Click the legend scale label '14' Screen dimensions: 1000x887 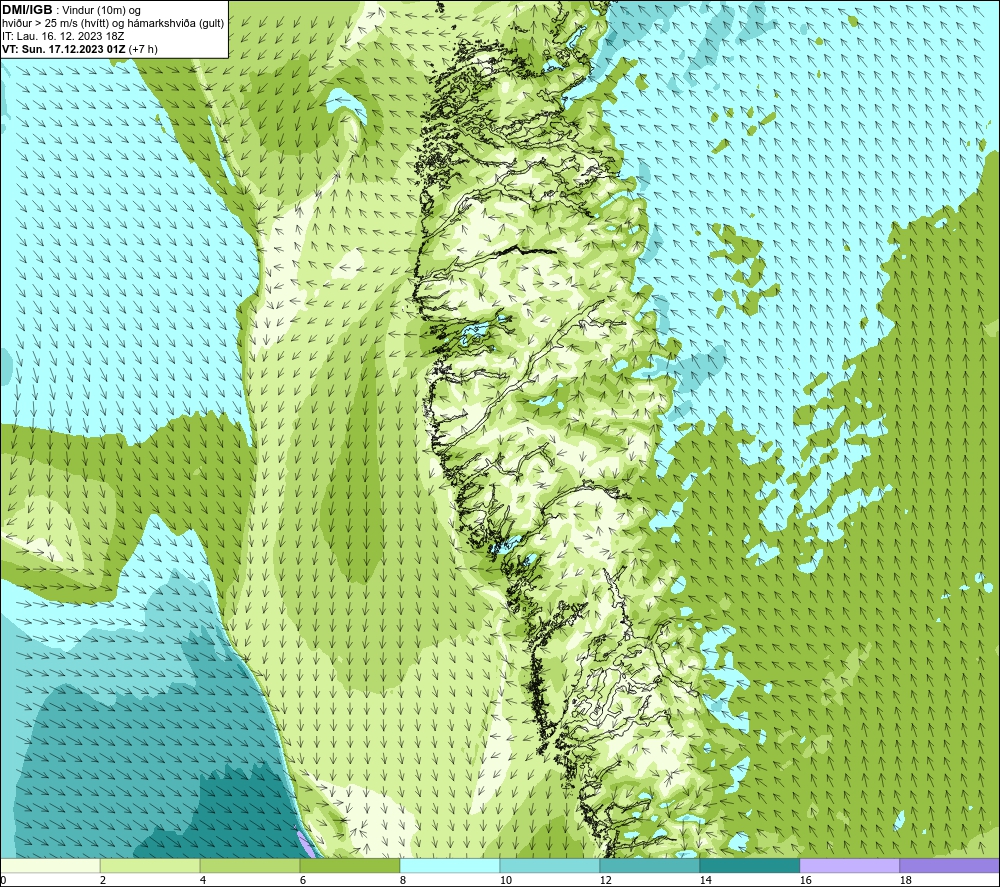click(705, 881)
